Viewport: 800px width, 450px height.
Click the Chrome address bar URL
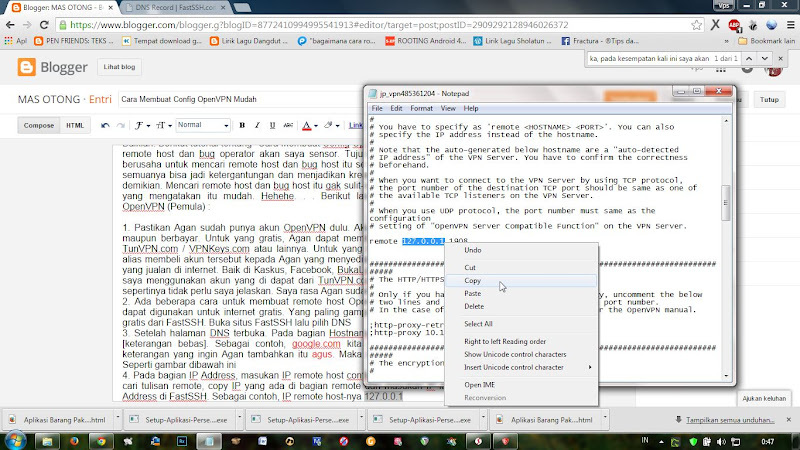pos(319,24)
